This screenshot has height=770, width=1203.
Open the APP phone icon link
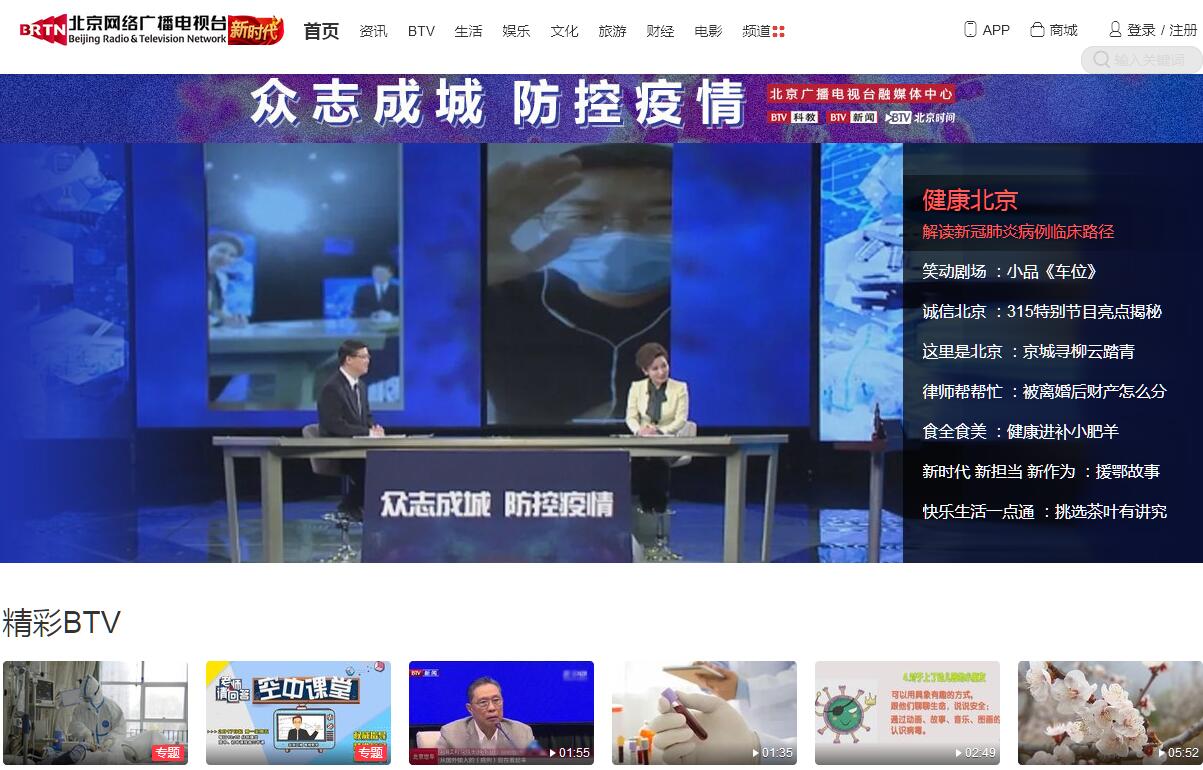coord(970,30)
